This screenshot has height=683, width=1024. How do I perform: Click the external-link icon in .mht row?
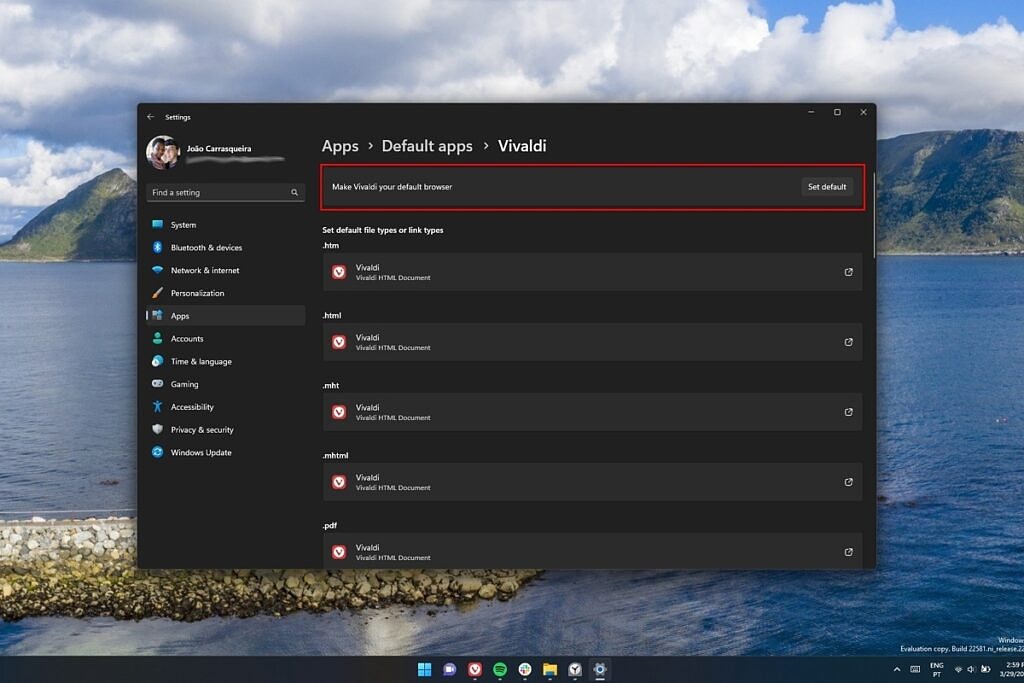pos(848,412)
